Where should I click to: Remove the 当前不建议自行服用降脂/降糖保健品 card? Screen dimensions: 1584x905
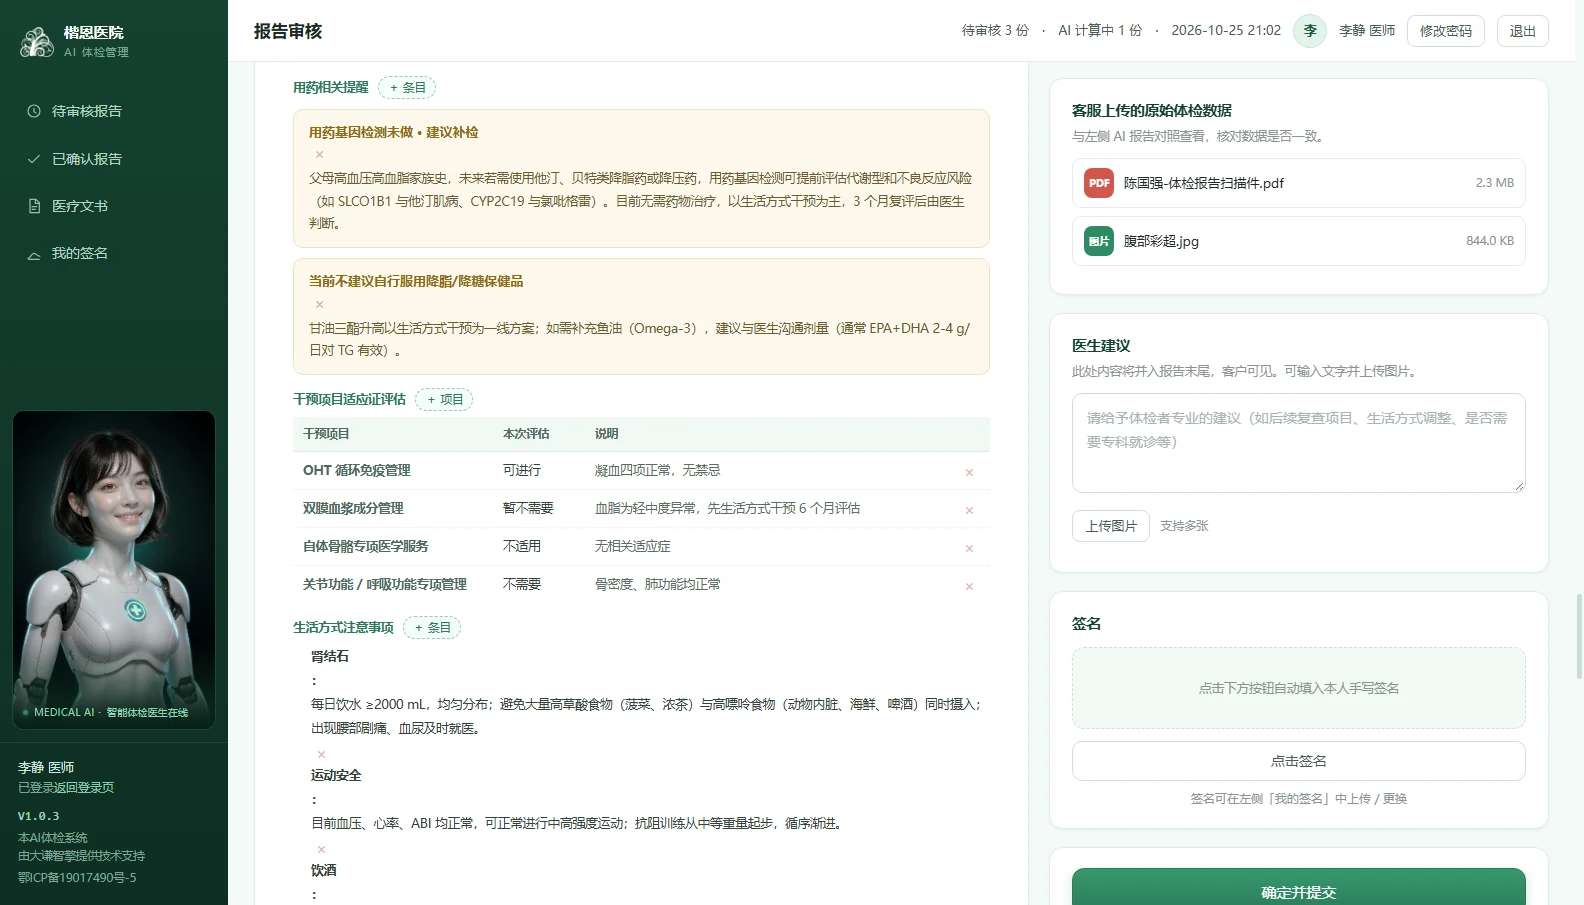(320, 305)
